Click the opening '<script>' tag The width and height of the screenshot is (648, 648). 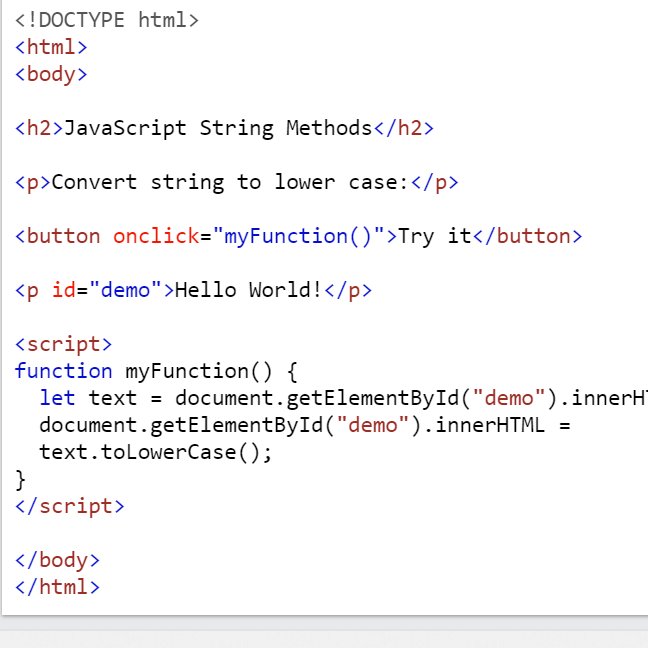click(x=63, y=344)
